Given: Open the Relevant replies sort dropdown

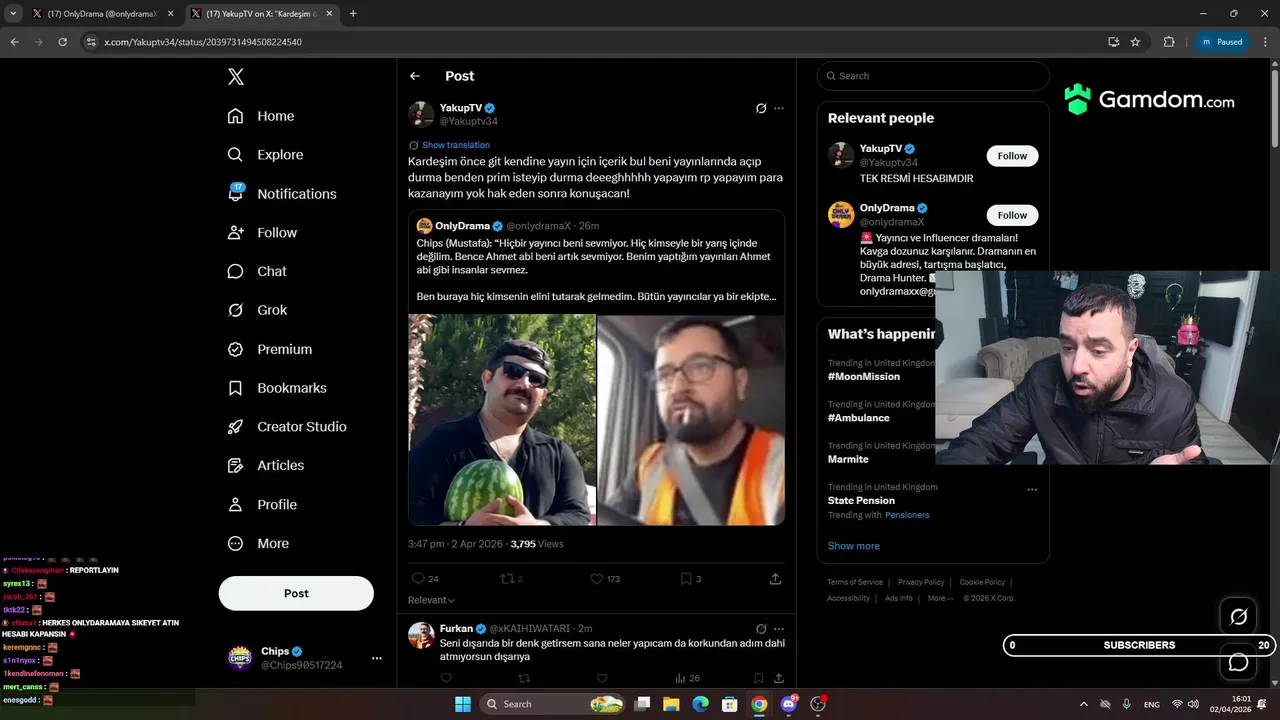Looking at the screenshot, I should tap(431, 600).
